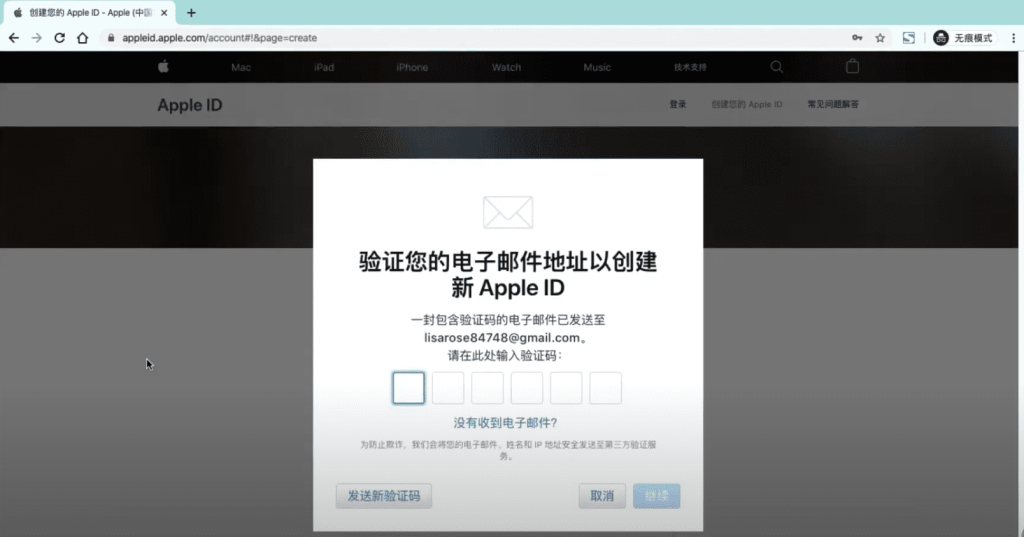Focus the second verification code box
Viewport: 1024px width, 537px height.
[x=448, y=388]
